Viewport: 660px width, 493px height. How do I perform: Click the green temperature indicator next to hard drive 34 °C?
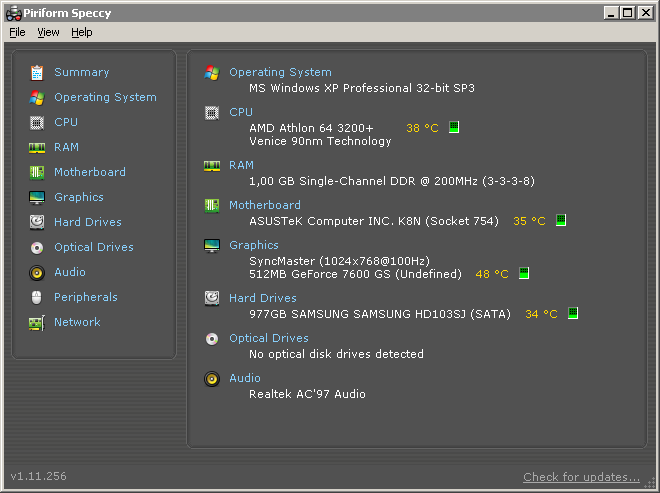[573, 313]
